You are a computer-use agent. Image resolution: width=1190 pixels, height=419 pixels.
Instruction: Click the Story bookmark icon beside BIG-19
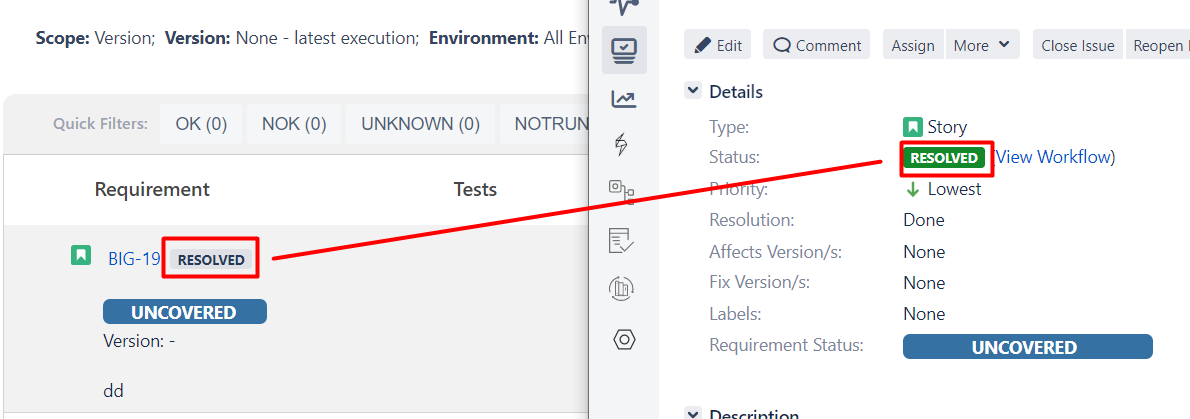click(81, 256)
